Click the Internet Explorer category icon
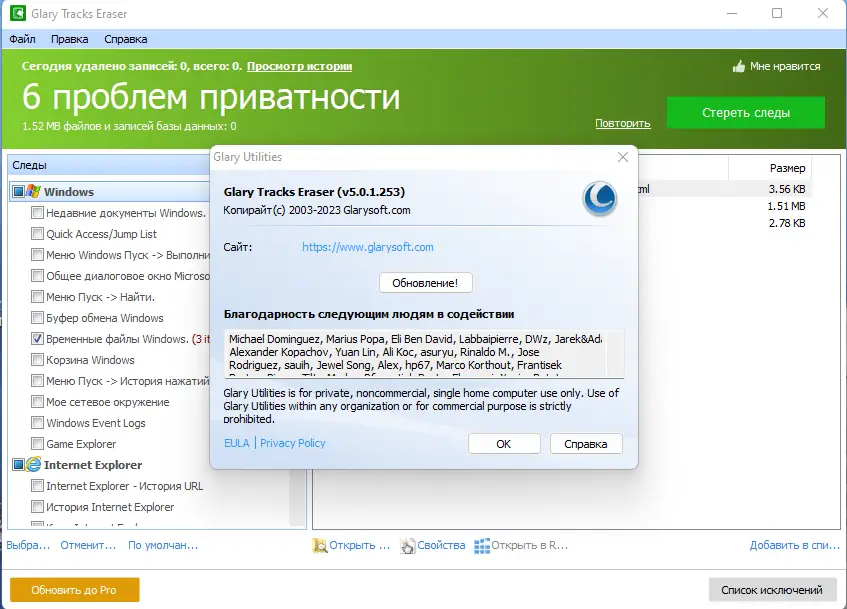Image resolution: width=847 pixels, height=609 pixels. [x=33, y=464]
